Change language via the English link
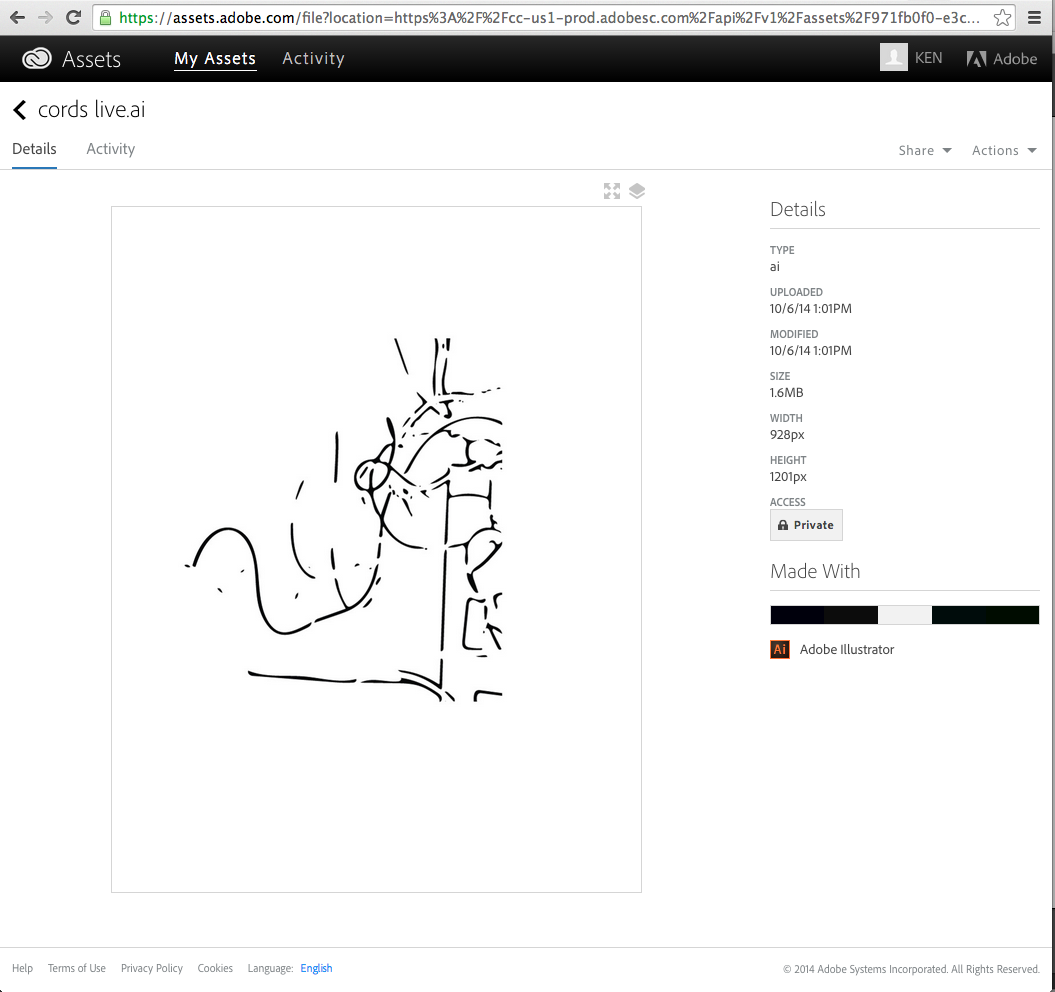Viewport: 1055px width, 992px height. pos(316,968)
